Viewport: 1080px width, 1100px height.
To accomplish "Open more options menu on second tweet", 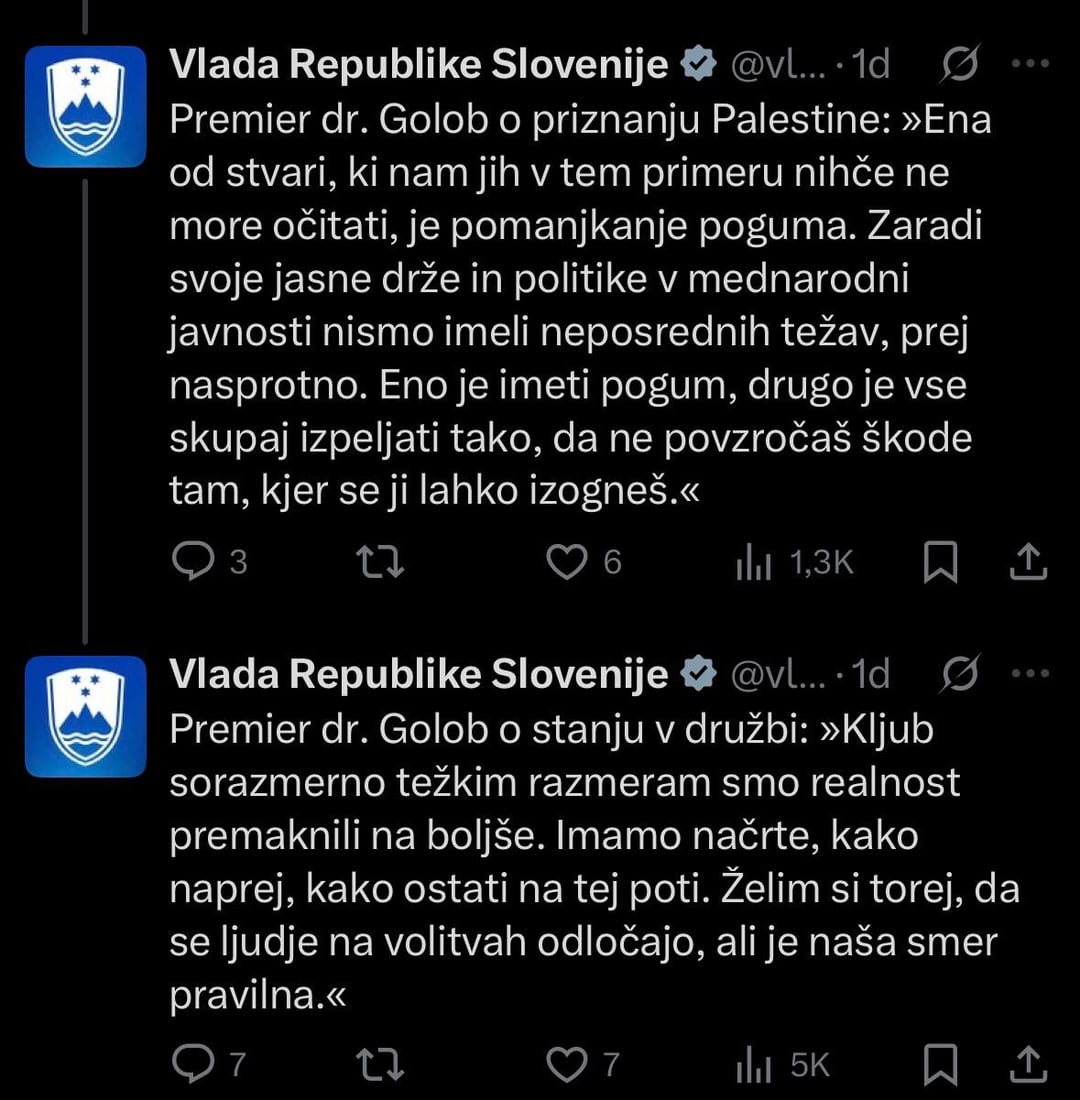I will (x=1029, y=676).
